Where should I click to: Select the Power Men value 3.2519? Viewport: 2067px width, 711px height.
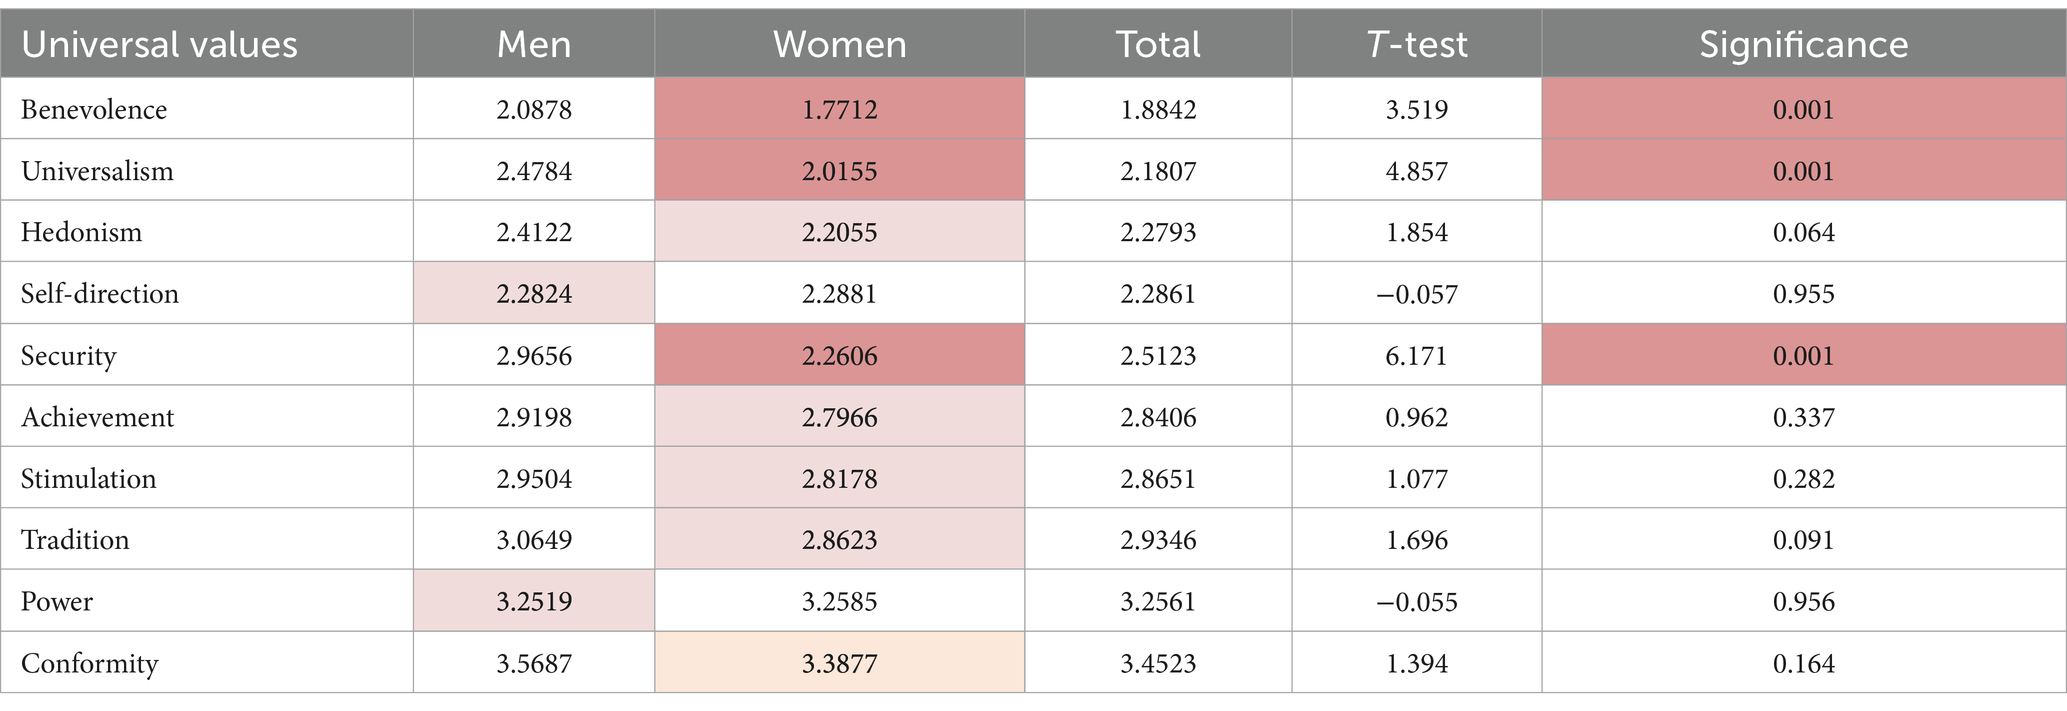(x=534, y=602)
